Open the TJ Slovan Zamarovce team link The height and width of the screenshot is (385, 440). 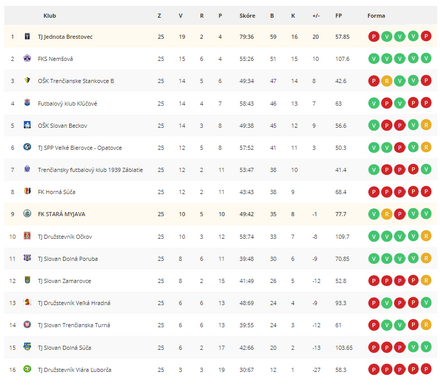tap(64, 281)
